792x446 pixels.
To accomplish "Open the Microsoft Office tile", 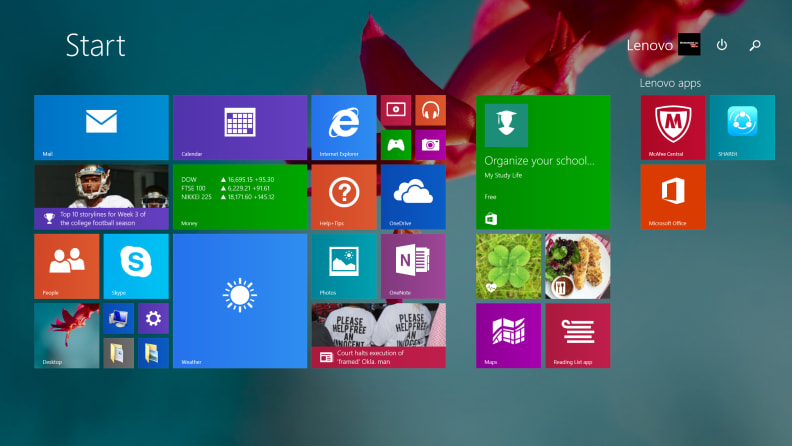I will [x=673, y=197].
